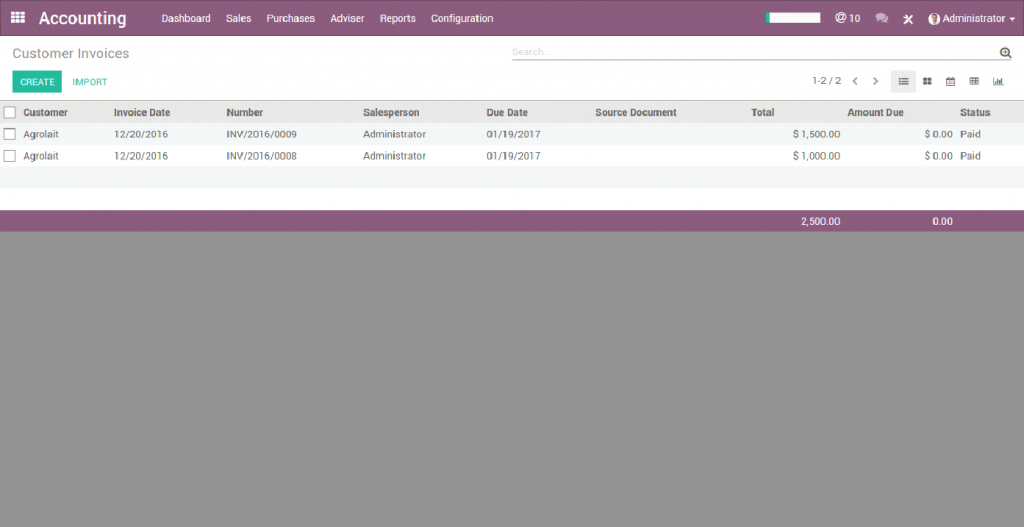This screenshot has width=1024, height=527.
Task: Tick checkbox for invoice INV/2016/0009
Action: pos(10,134)
